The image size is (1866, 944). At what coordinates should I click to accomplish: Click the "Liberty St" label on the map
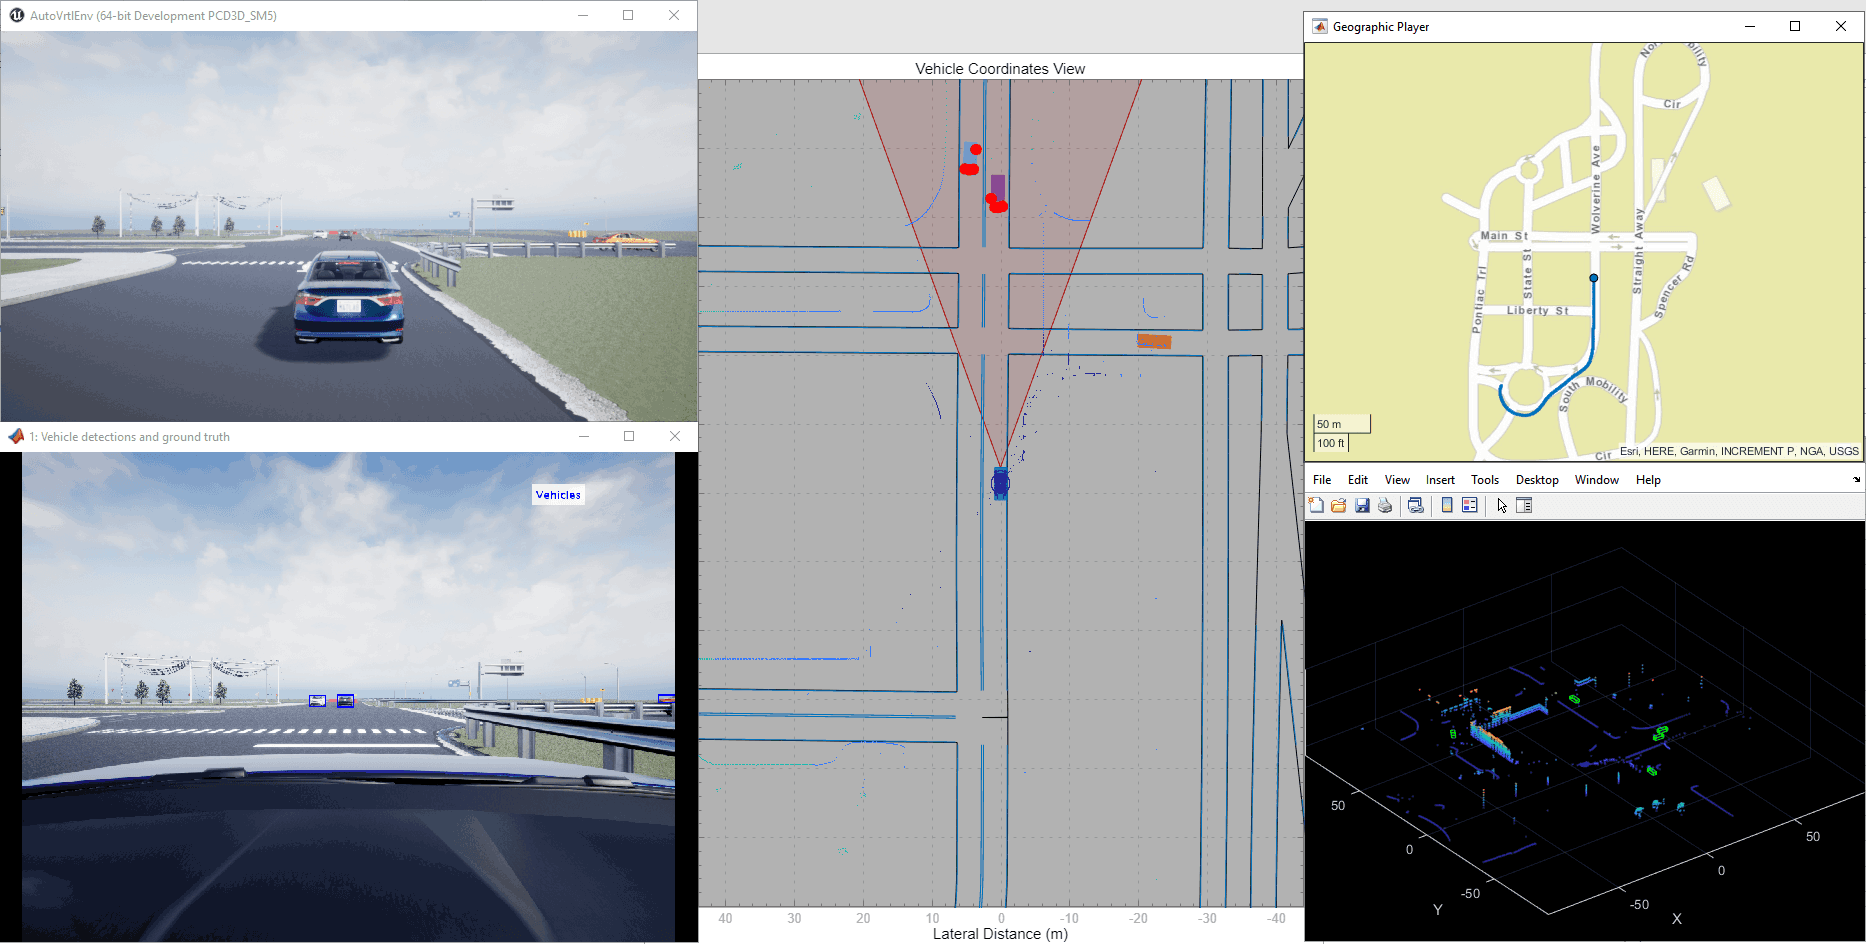1538,311
